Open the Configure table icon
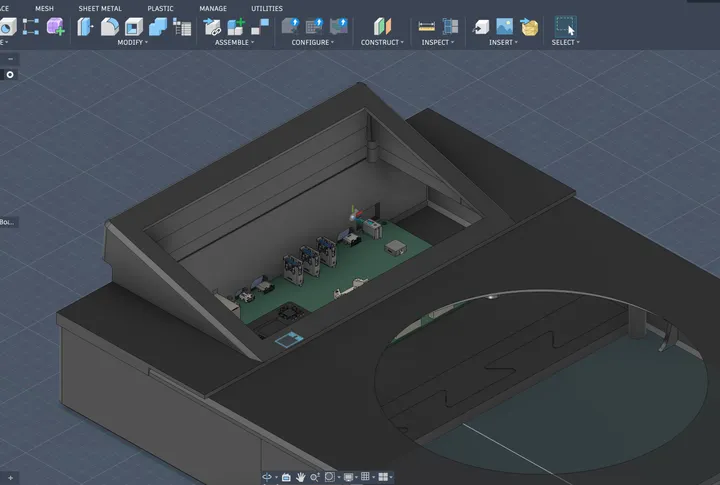 tap(315, 27)
